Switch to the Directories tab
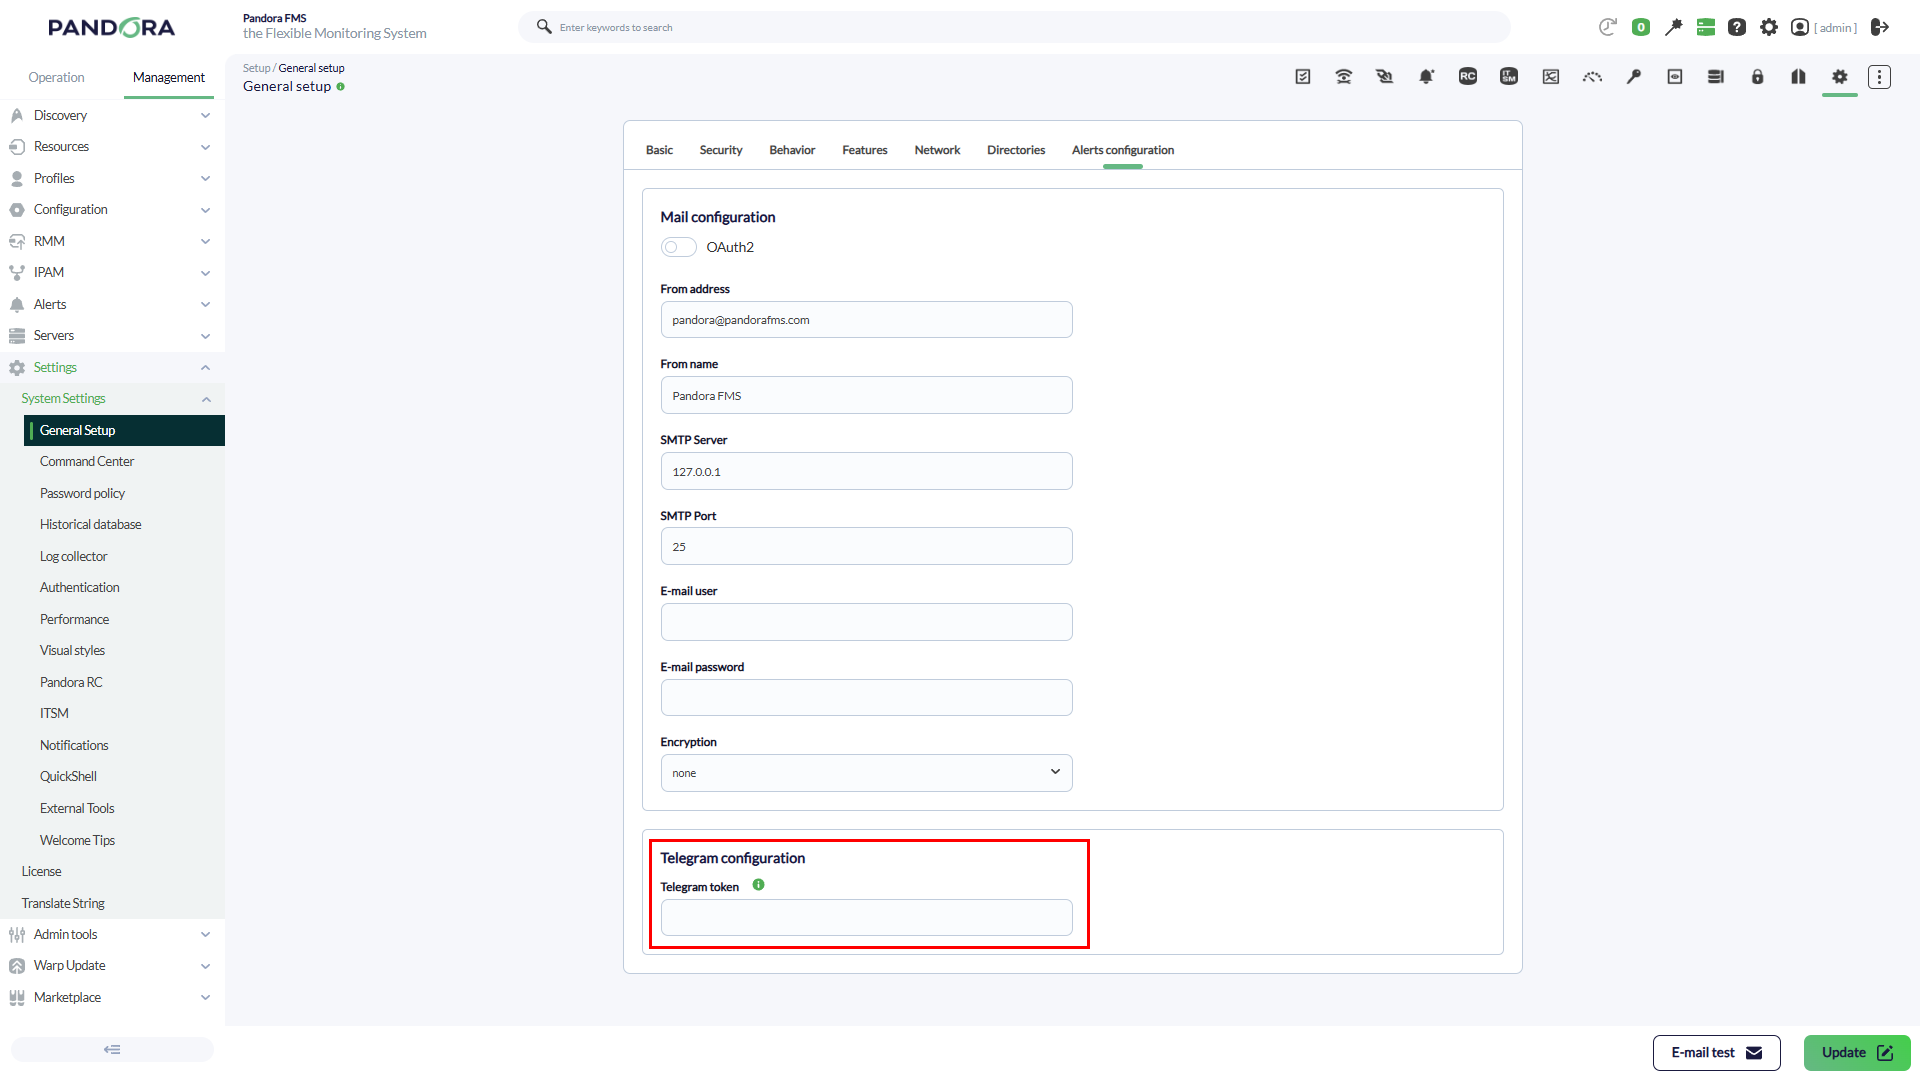Viewport: 1920px width, 1080px height. (x=1016, y=150)
